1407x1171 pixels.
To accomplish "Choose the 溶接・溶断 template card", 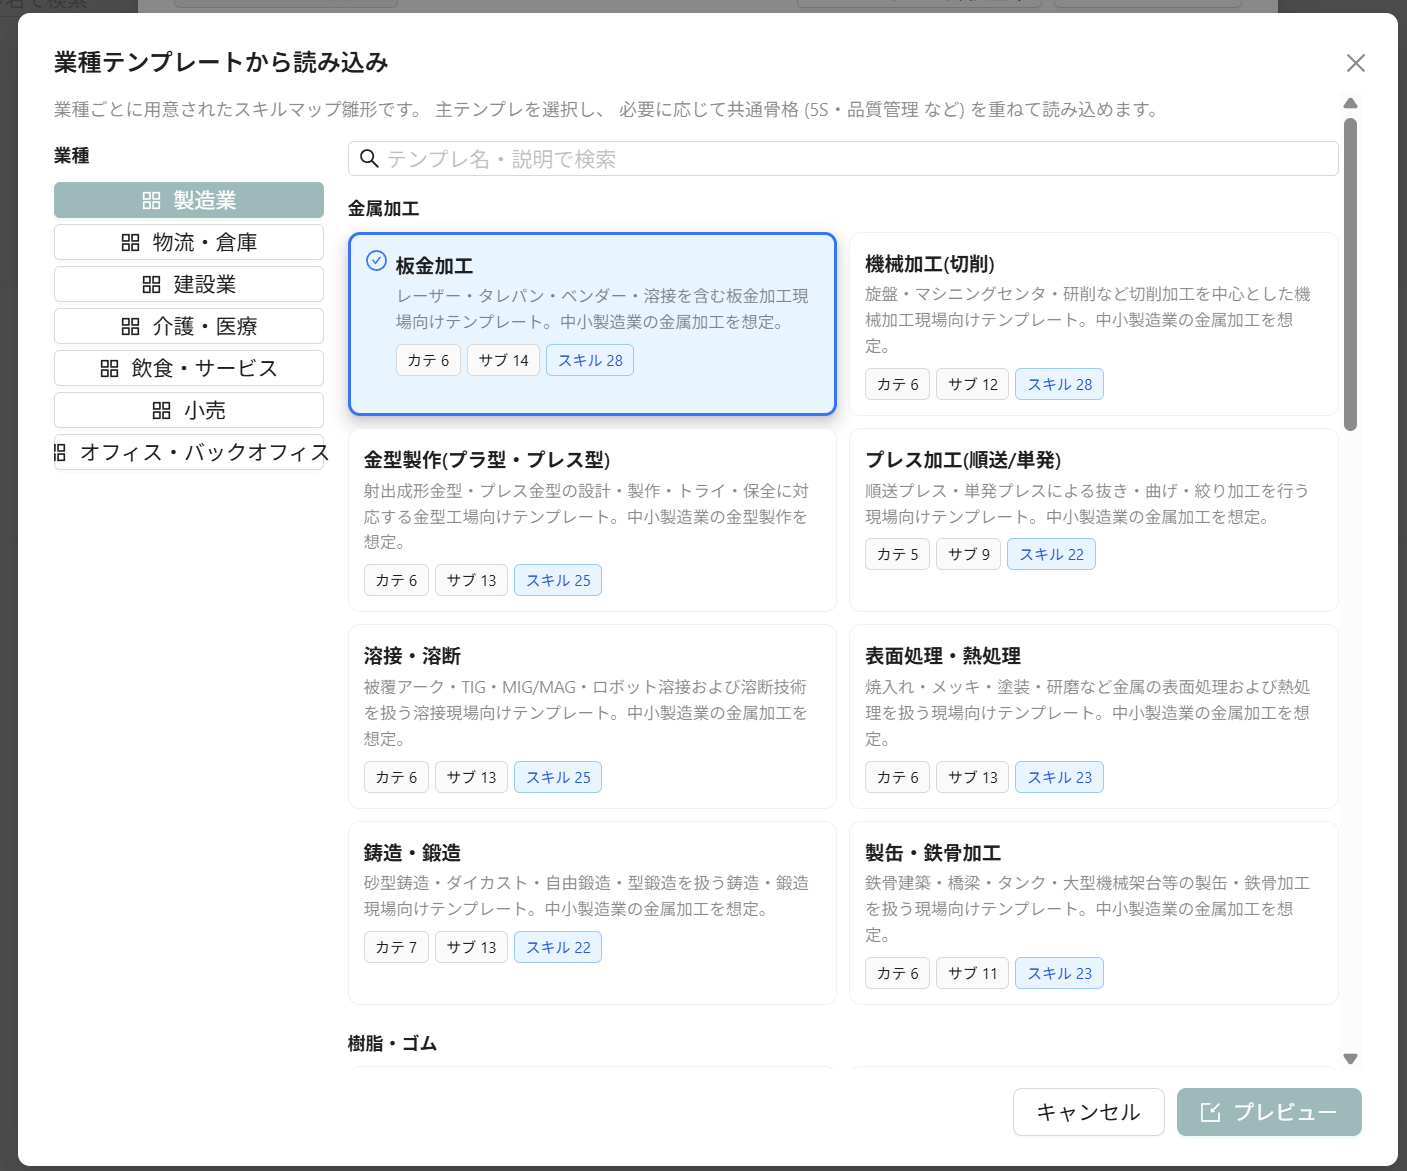I will (592, 716).
